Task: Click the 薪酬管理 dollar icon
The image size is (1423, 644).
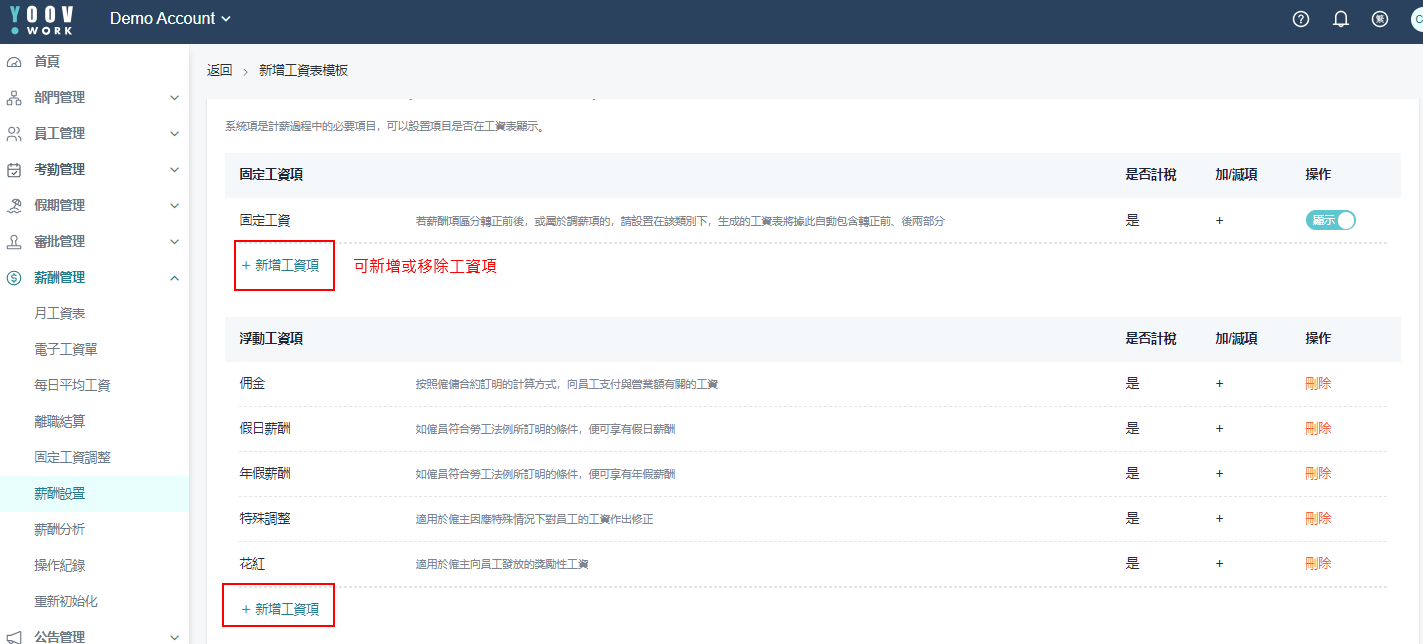Action: point(14,278)
